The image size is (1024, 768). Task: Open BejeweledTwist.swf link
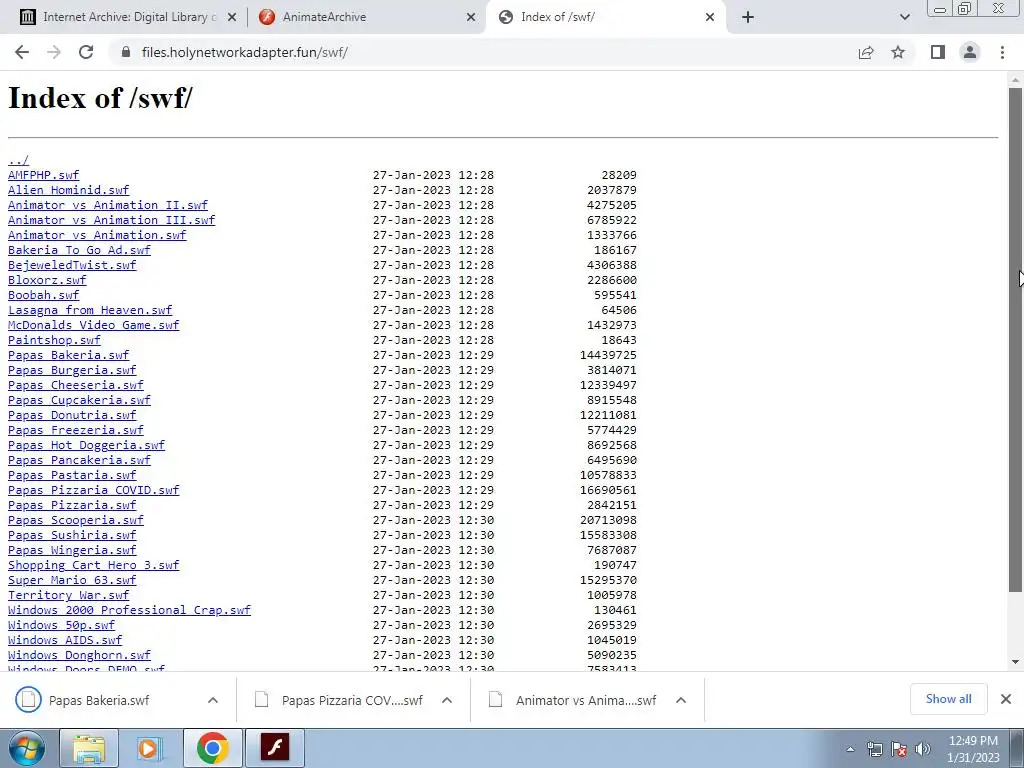[x=72, y=265]
